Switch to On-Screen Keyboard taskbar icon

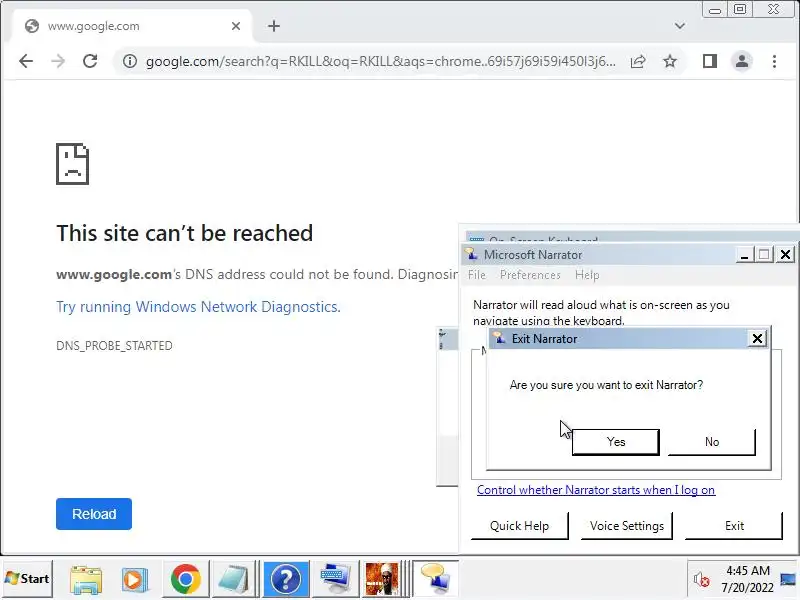(x=335, y=579)
